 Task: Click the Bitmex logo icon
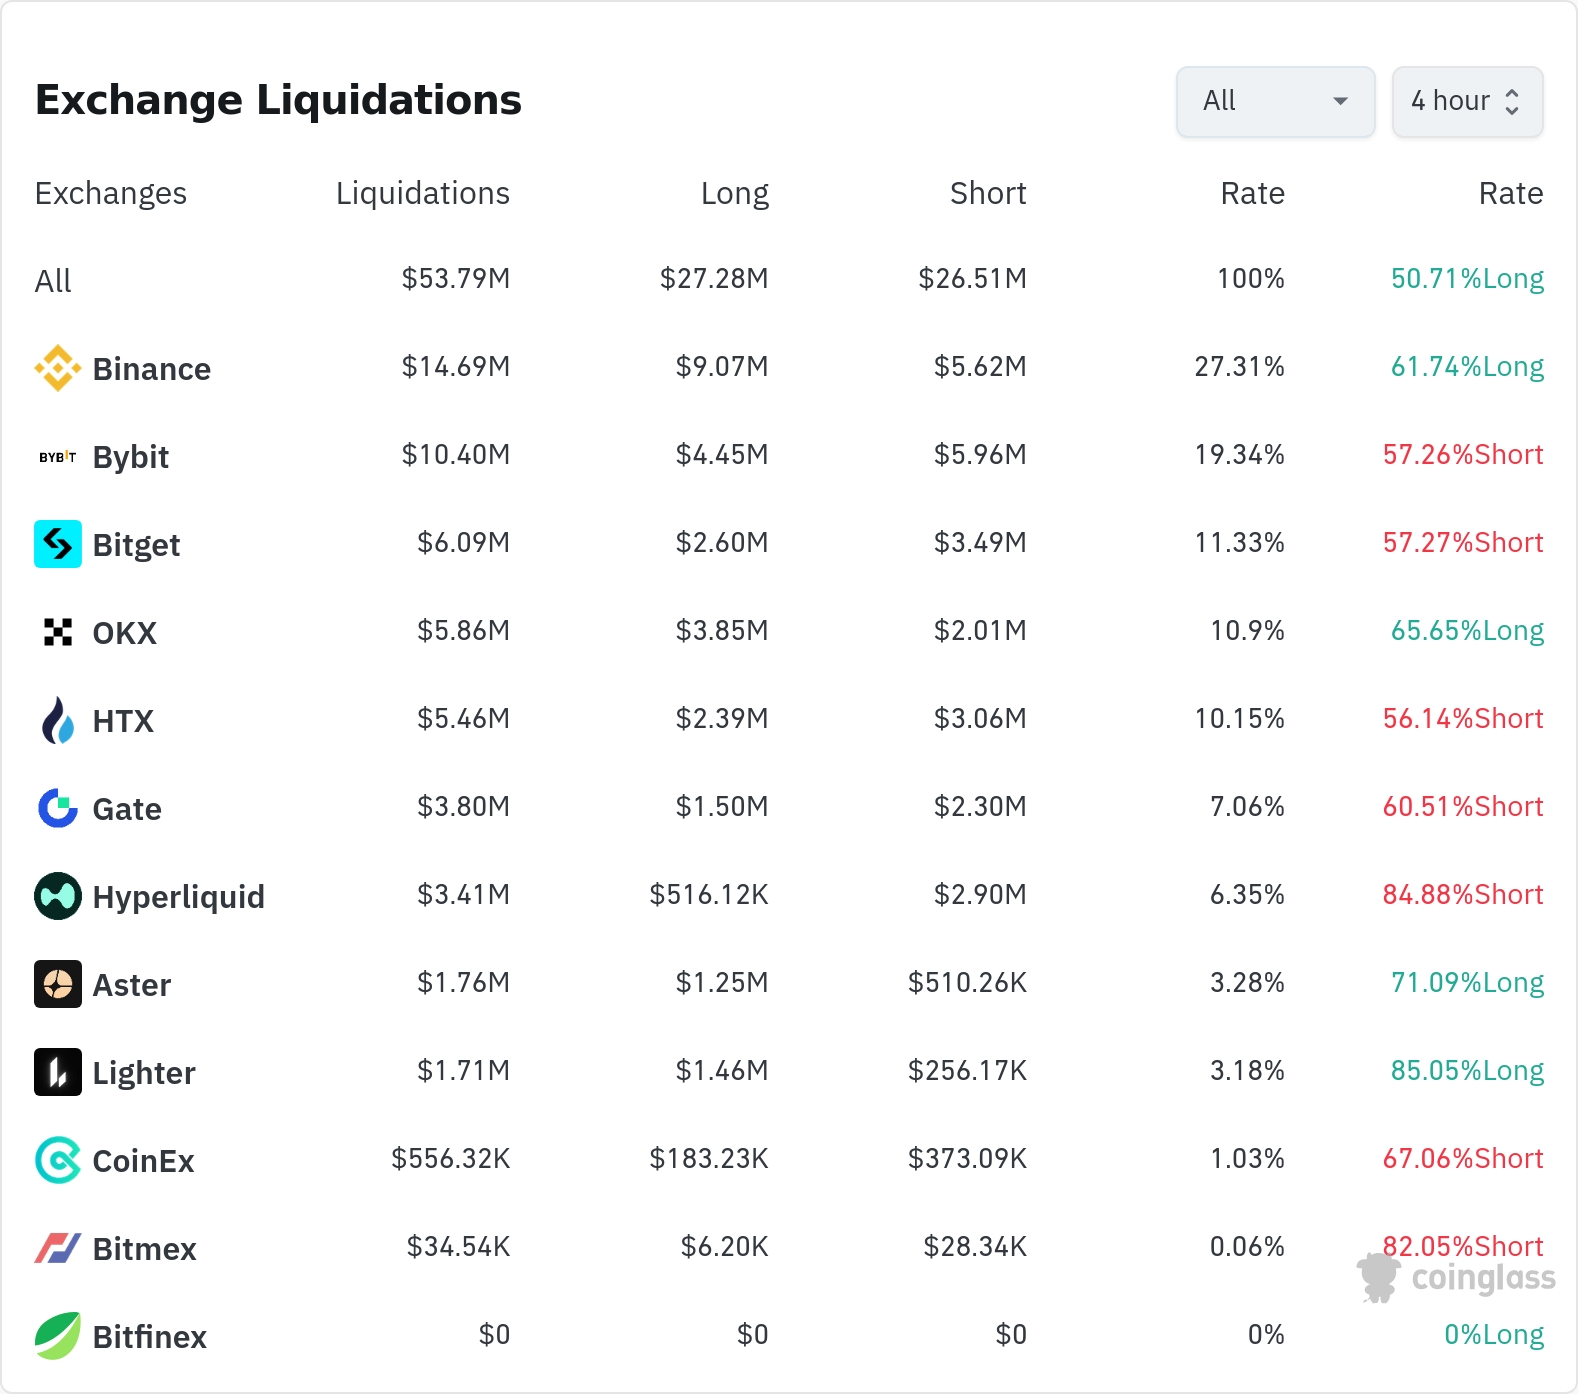58,1248
